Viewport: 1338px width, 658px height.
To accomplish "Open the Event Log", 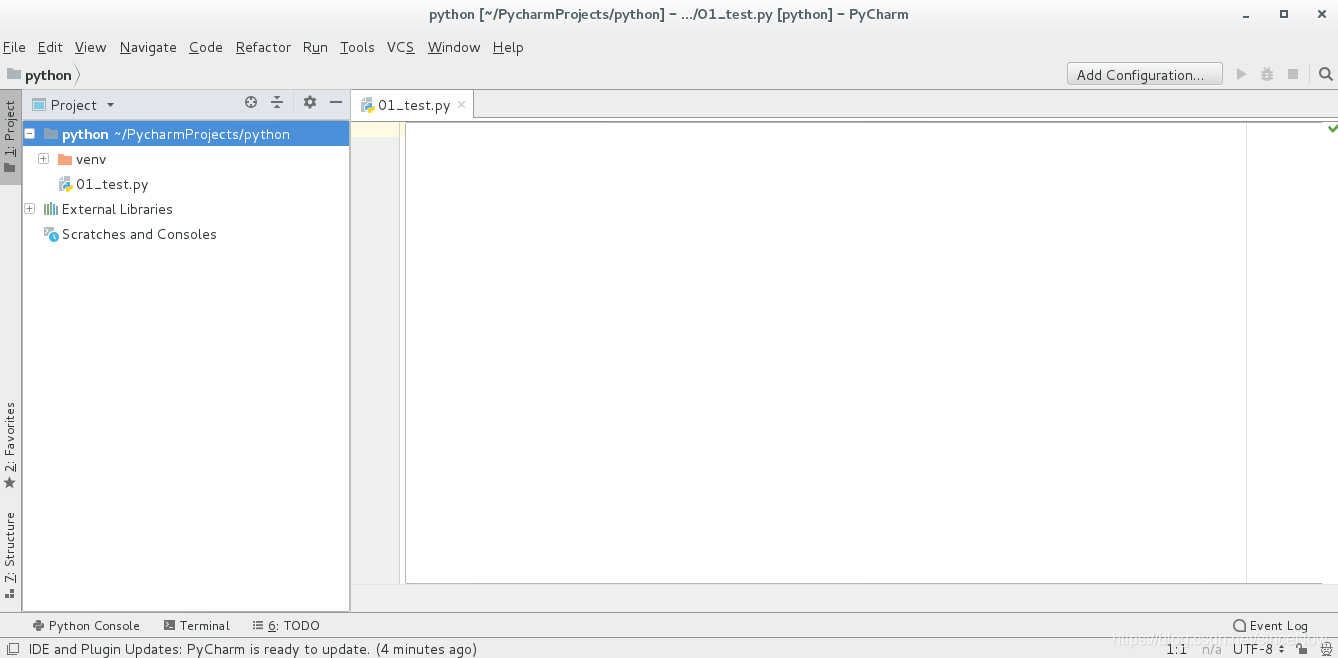I will (x=1271, y=625).
